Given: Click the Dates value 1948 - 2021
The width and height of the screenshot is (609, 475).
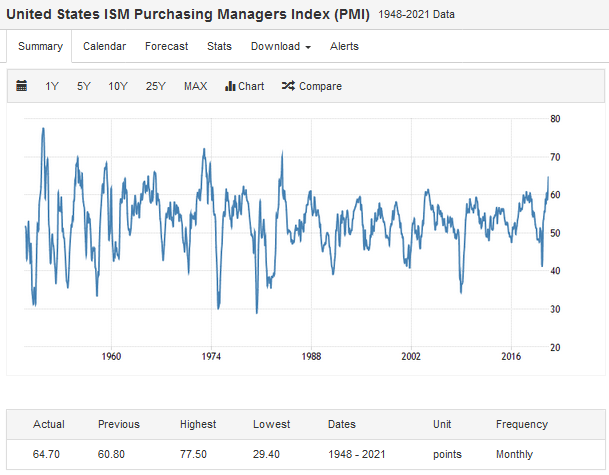Looking at the screenshot, I should 357,454.
